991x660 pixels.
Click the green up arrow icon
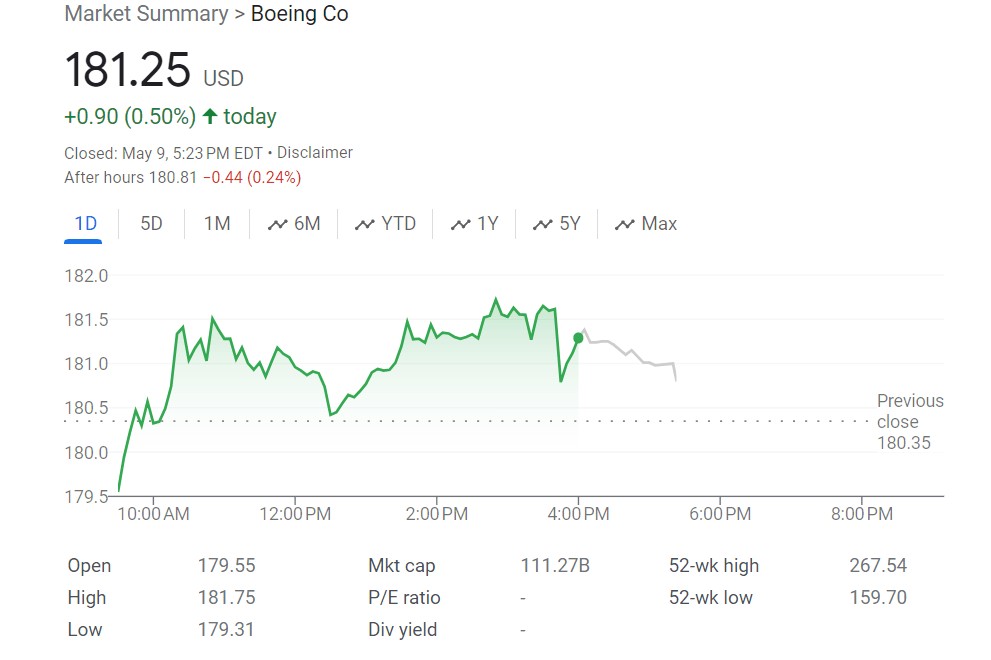[210, 117]
